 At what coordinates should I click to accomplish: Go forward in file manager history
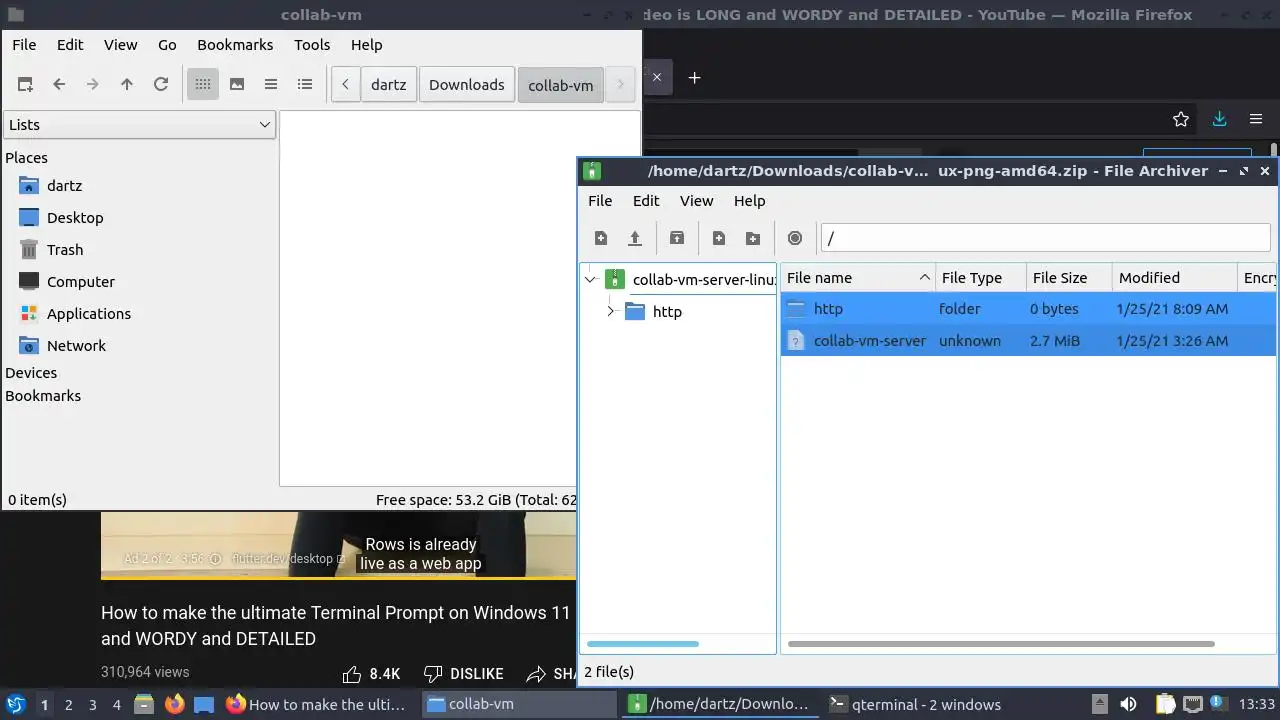coord(93,85)
